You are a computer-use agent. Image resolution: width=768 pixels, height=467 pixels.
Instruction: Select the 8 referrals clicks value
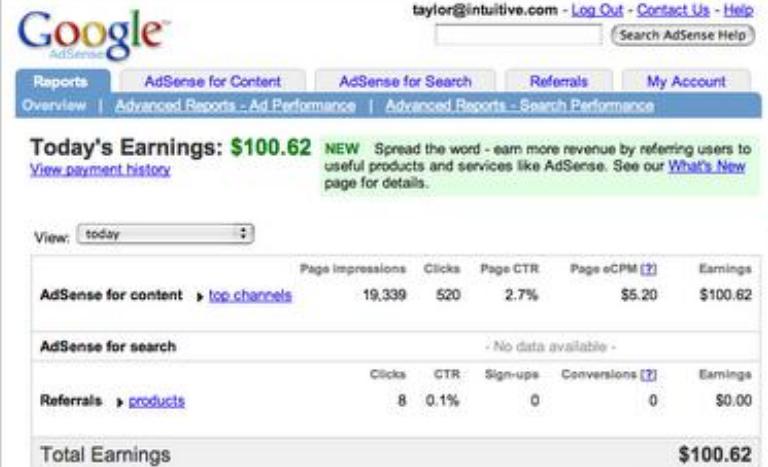(402, 401)
